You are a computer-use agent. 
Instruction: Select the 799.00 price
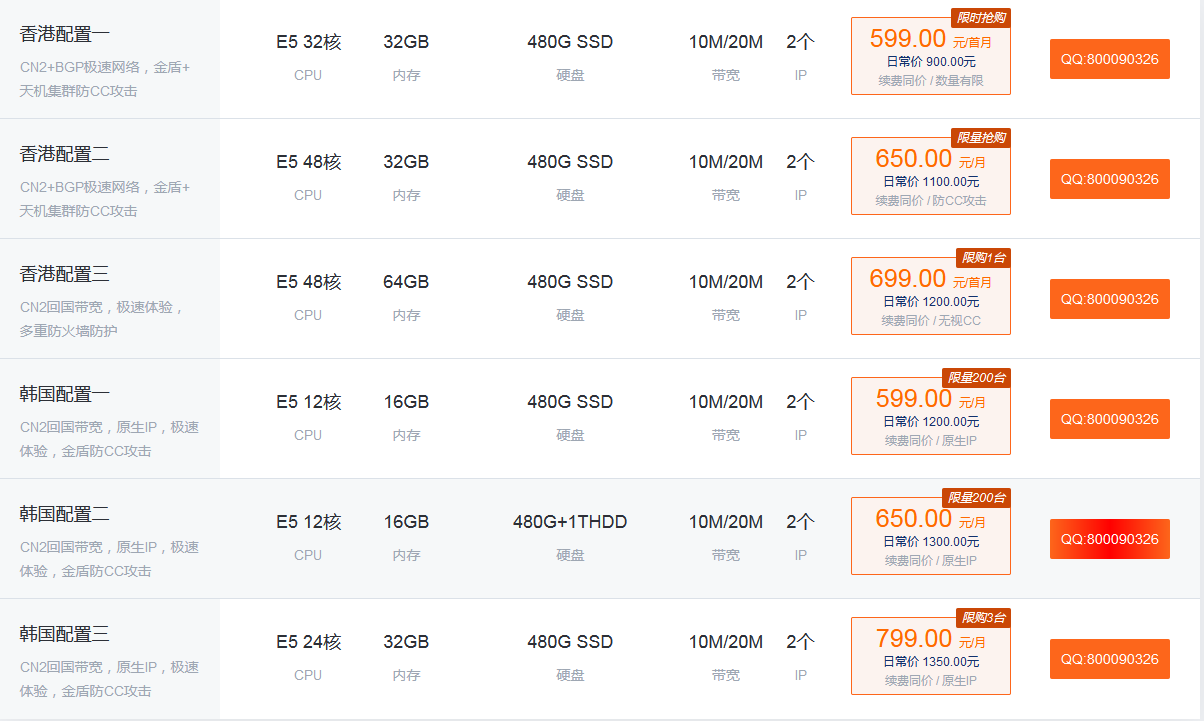pos(913,638)
